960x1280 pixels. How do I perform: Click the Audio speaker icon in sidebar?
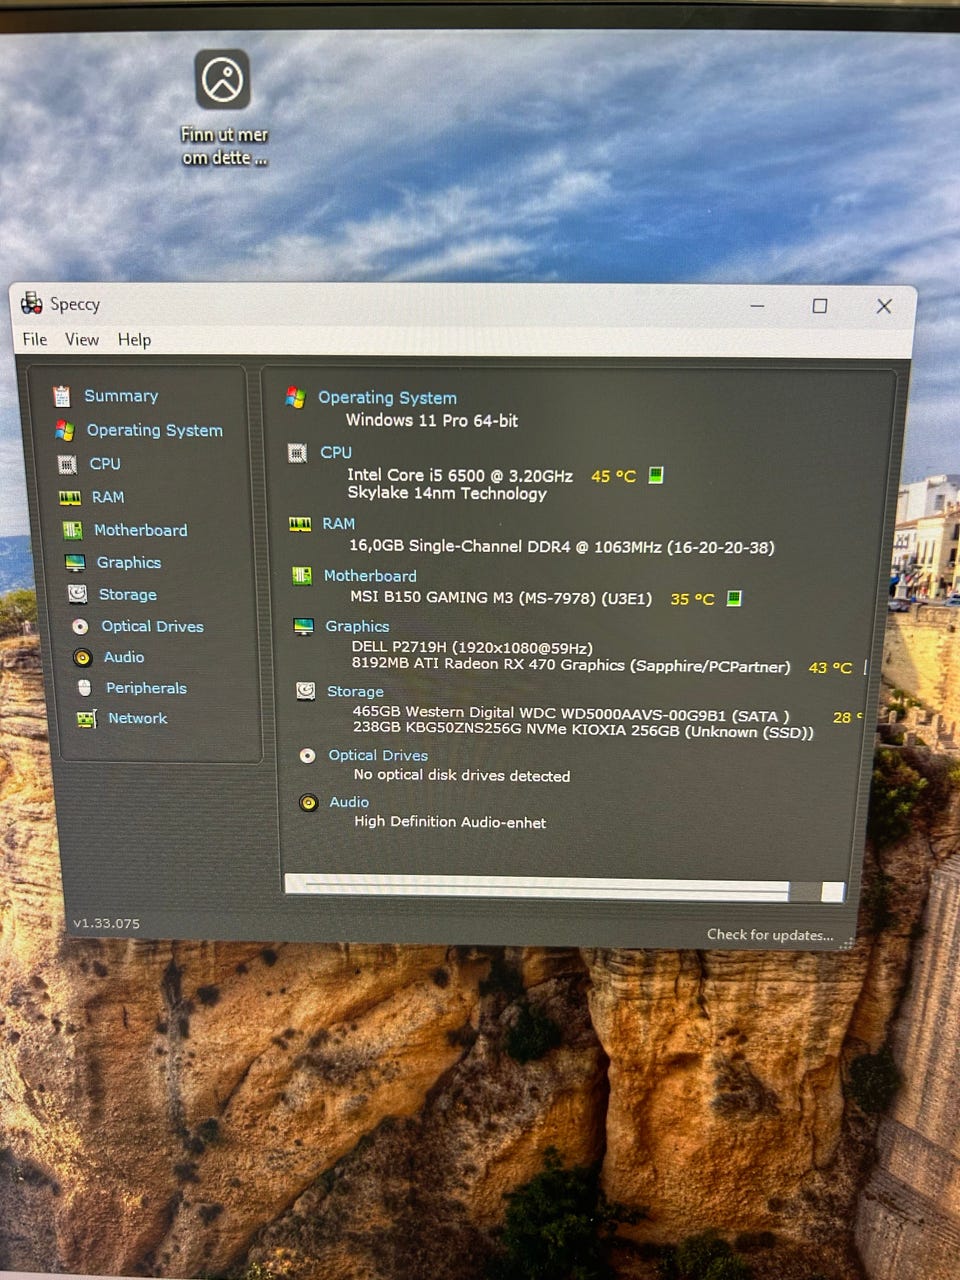(83, 657)
